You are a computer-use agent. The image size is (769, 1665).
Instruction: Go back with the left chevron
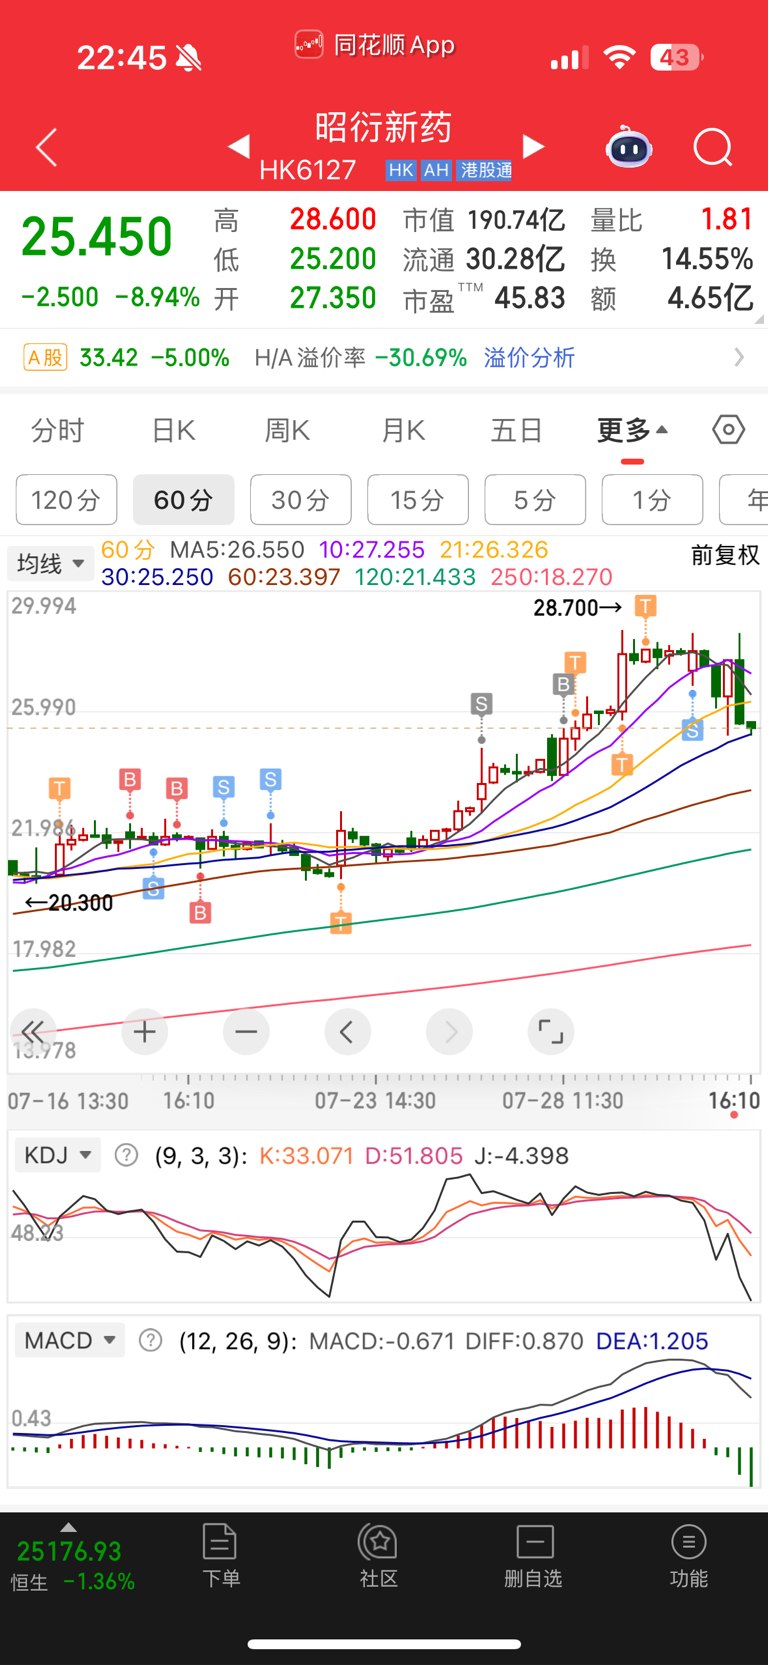tap(46, 148)
